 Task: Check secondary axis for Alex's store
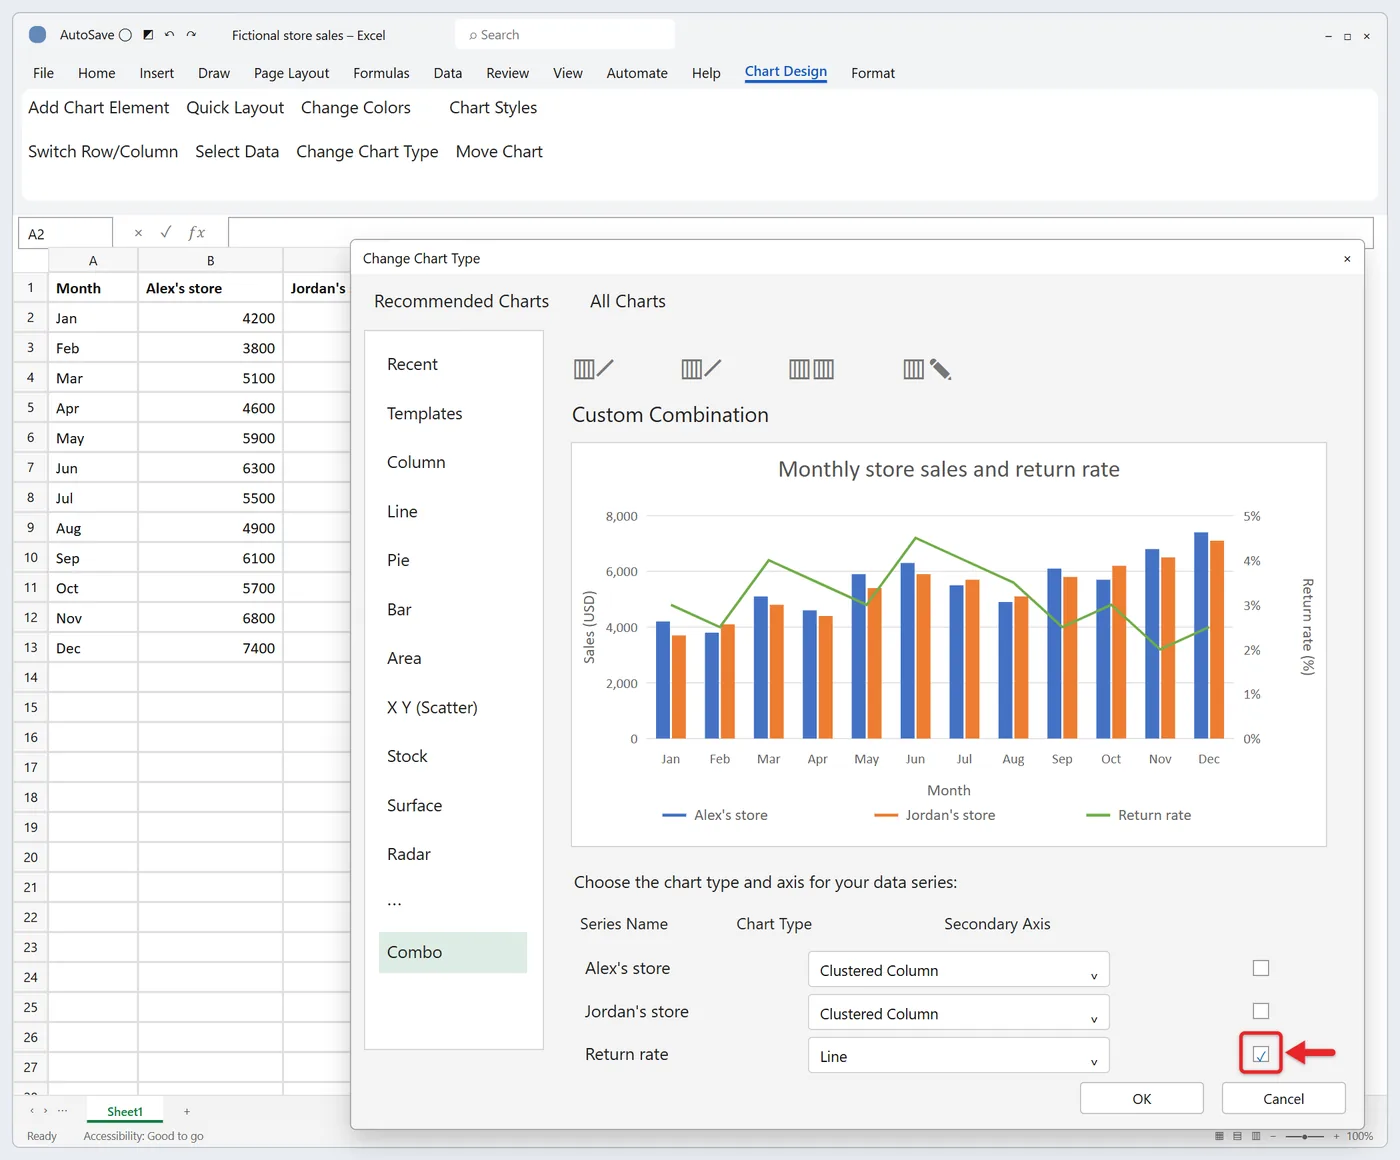[1261, 968]
